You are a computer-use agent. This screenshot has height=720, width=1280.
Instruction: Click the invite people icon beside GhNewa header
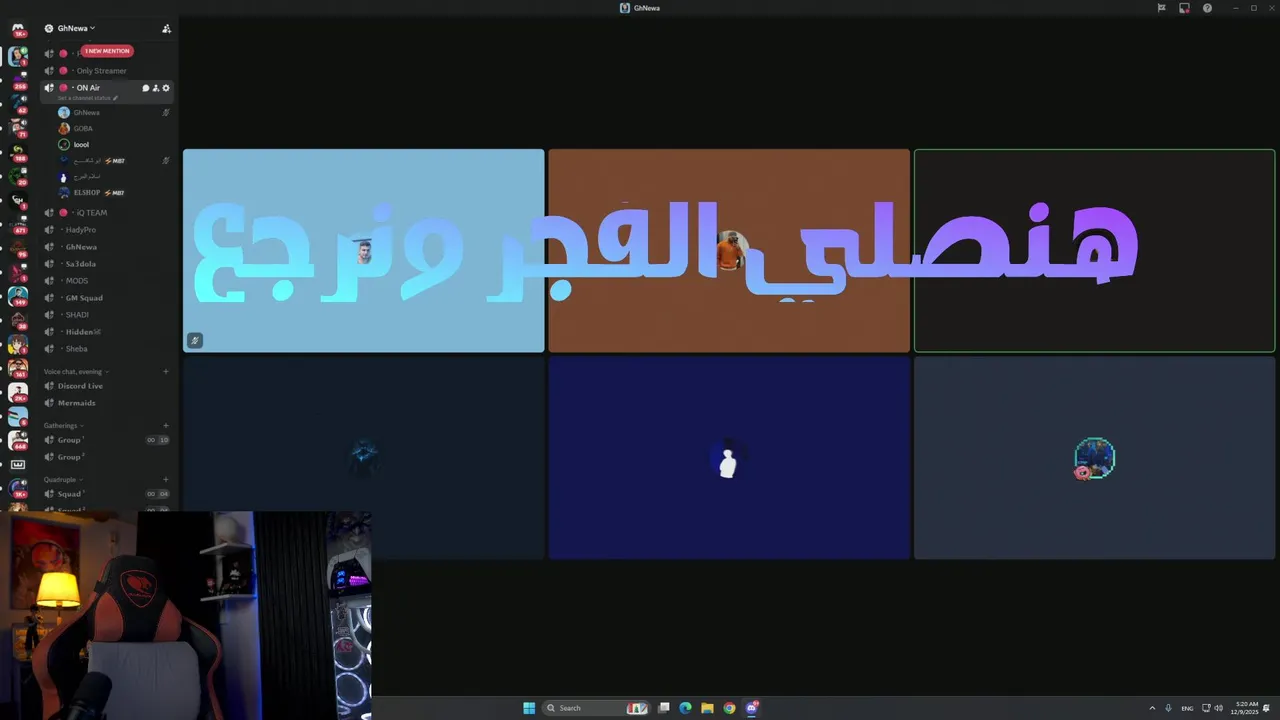166,29
